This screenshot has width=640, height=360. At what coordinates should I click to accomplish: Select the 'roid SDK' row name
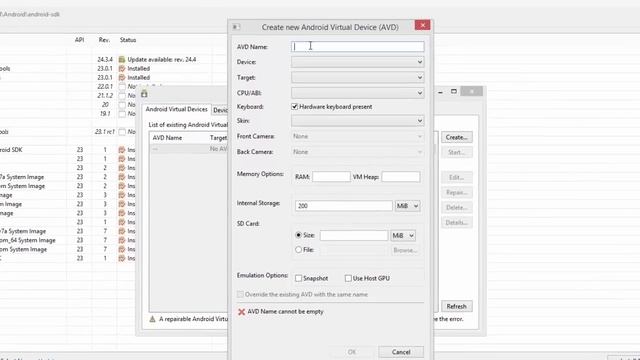[11, 150]
